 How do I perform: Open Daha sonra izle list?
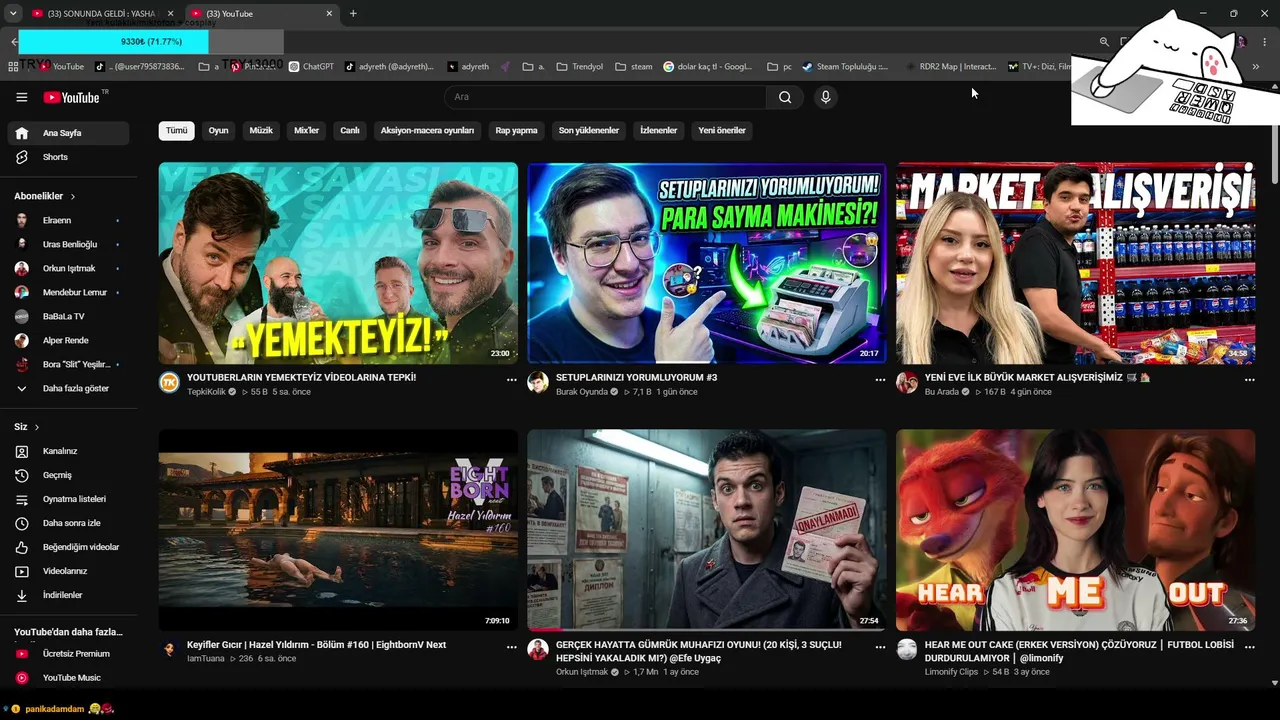click(68, 523)
